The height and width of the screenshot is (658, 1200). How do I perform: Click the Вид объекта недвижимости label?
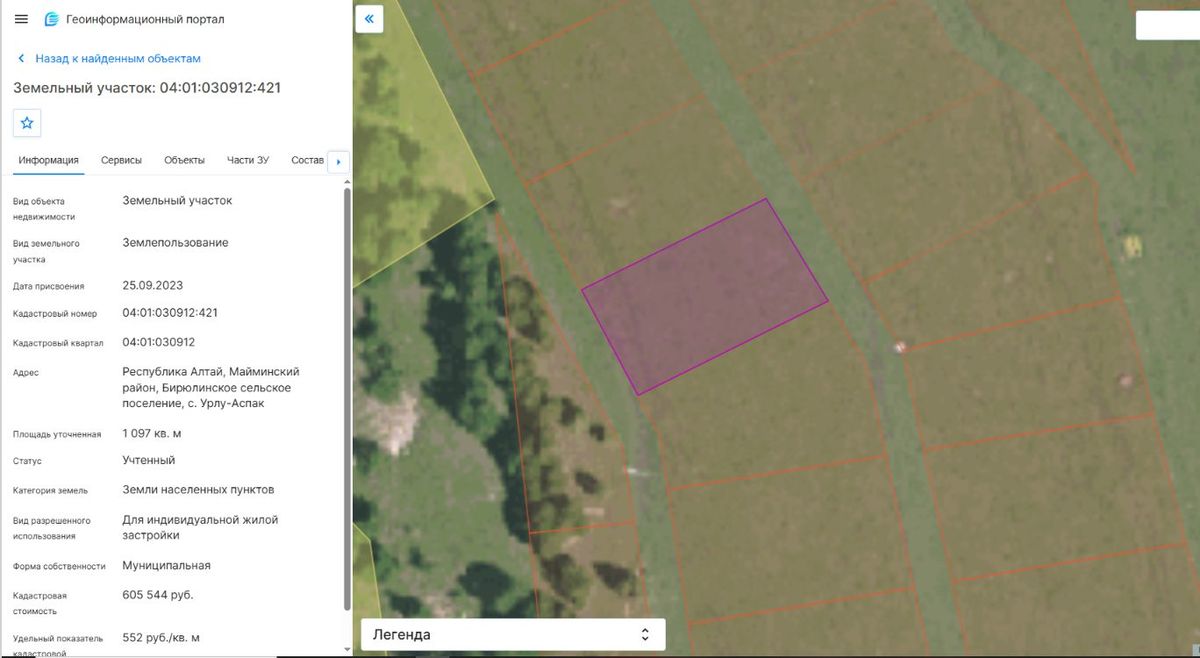click(x=44, y=209)
